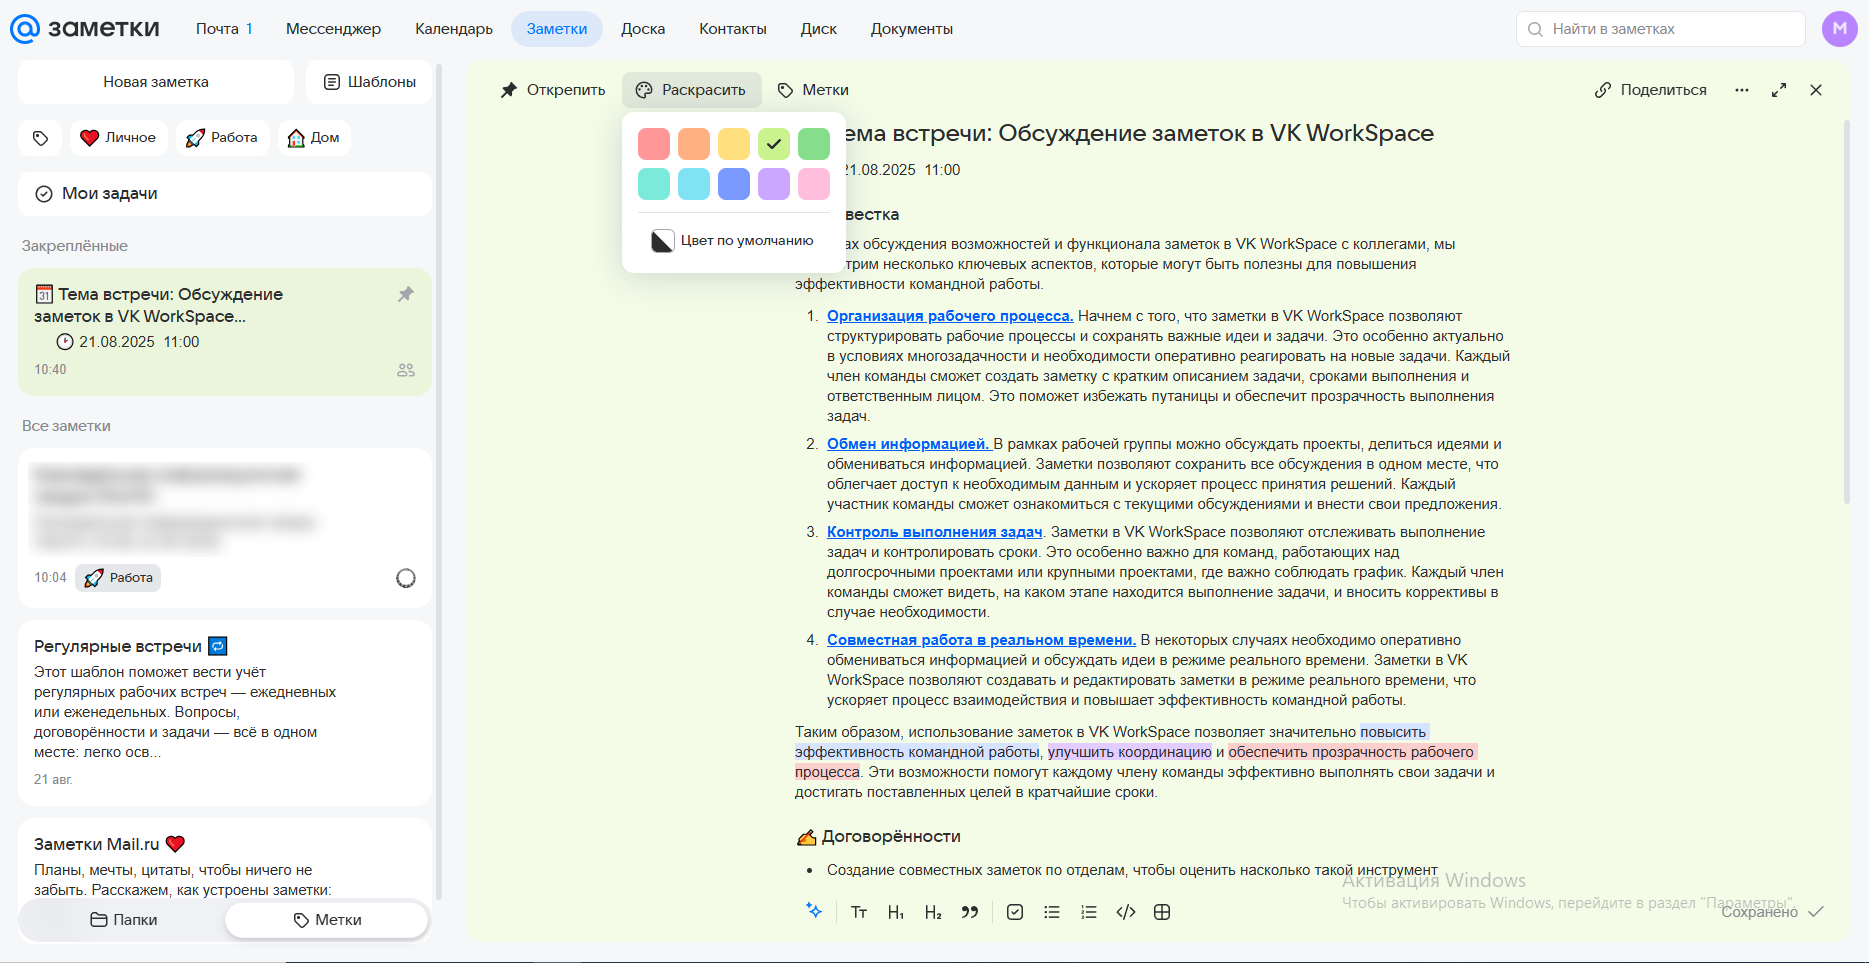Click the AI assistant sparkle icon
1869x963 pixels.
tap(814, 911)
